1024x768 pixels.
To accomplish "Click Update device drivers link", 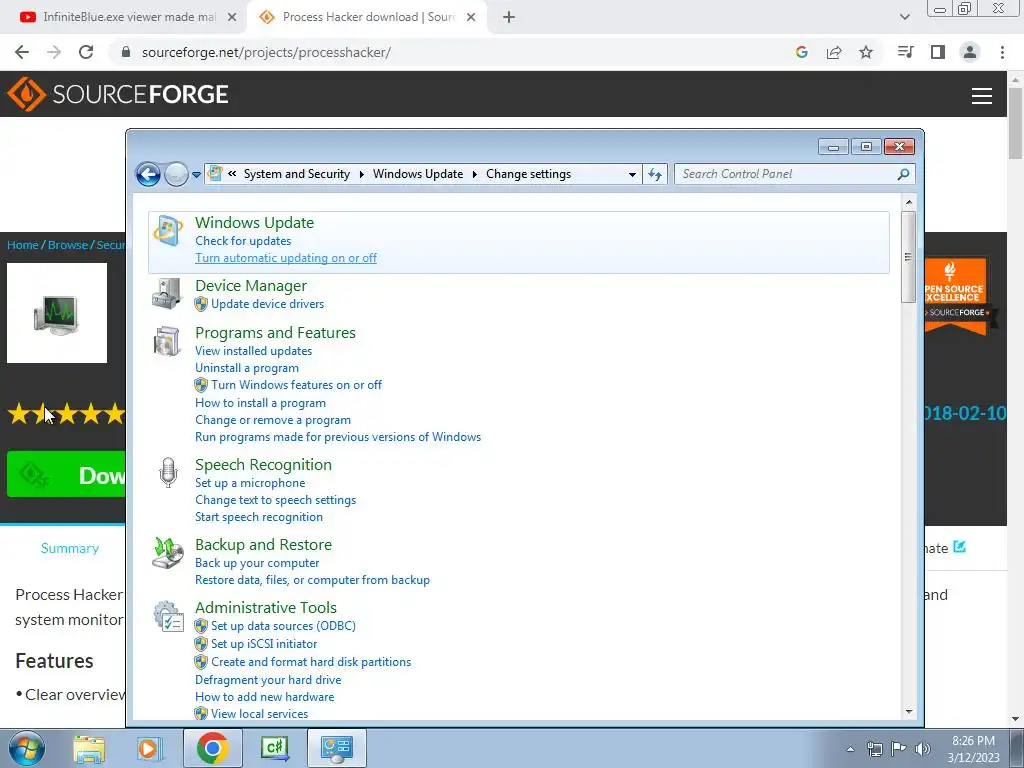I will coord(267,304).
